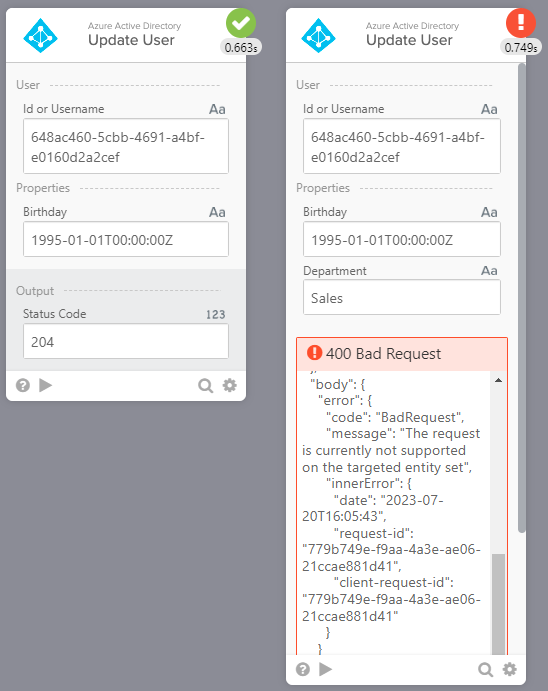This screenshot has height=691, width=548.
Task: Click the green success checkmark badge
Action: pos(241,23)
